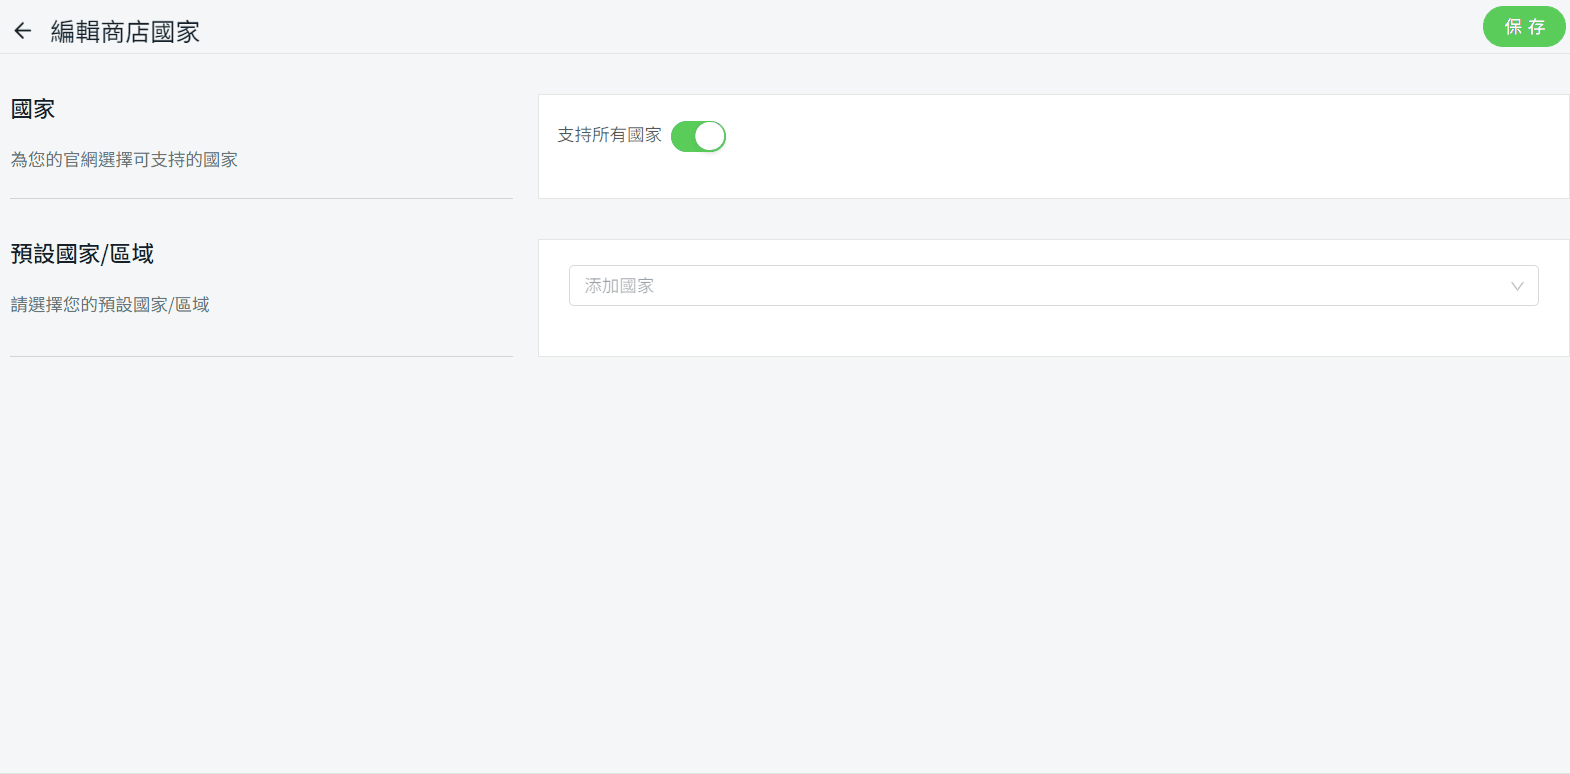This screenshot has height=774, width=1570.
Task: Open the 添加國家 dropdown field
Action: (x=1053, y=286)
